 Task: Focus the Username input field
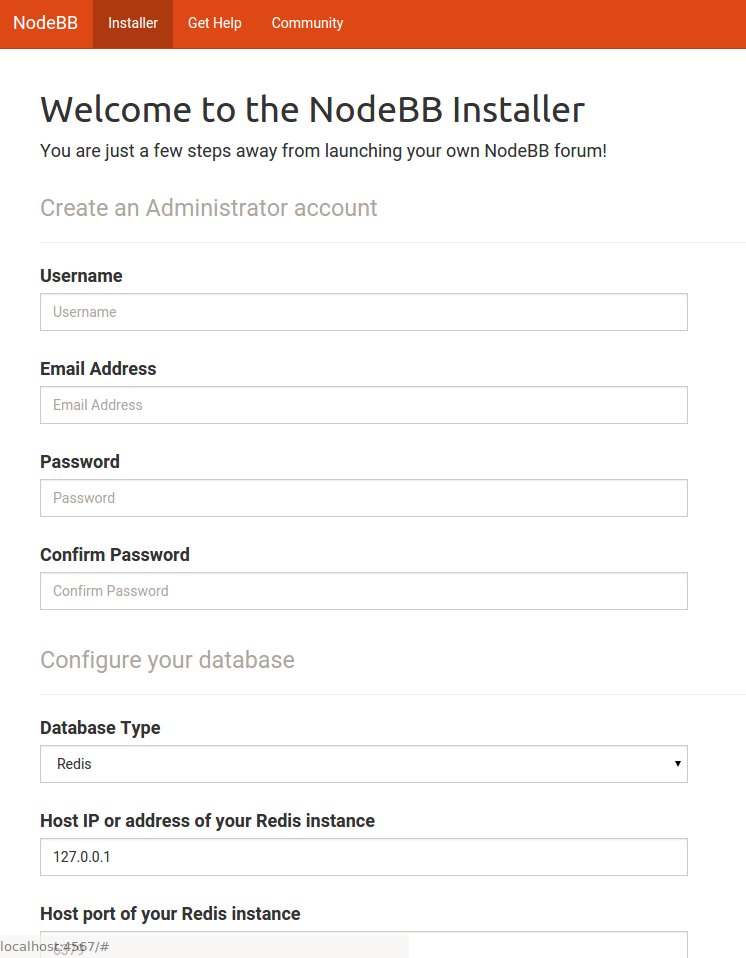pos(364,312)
